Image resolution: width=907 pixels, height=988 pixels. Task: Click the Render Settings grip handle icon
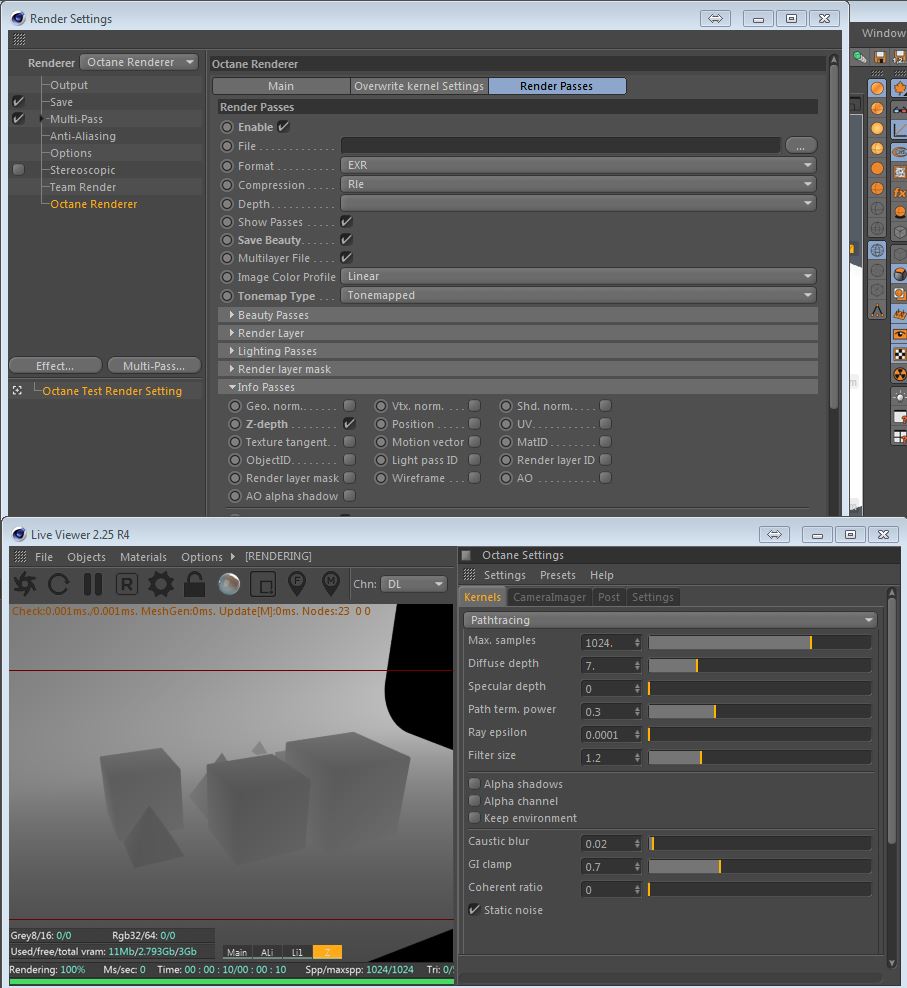coord(20,39)
